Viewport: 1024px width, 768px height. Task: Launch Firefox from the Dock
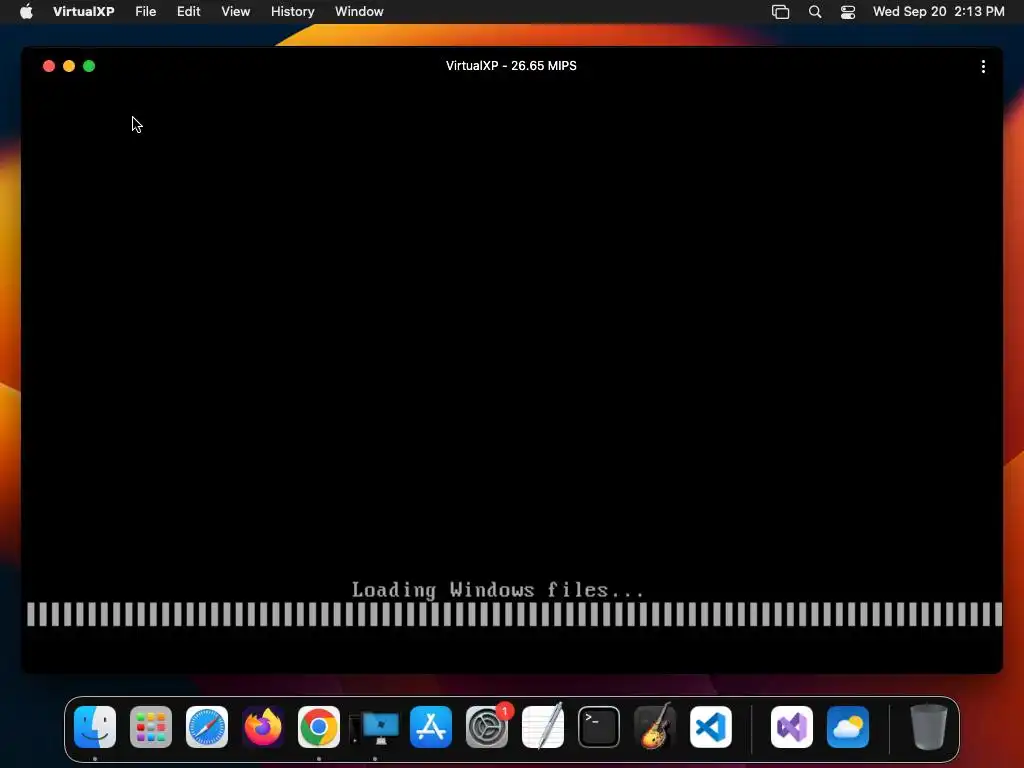263,727
